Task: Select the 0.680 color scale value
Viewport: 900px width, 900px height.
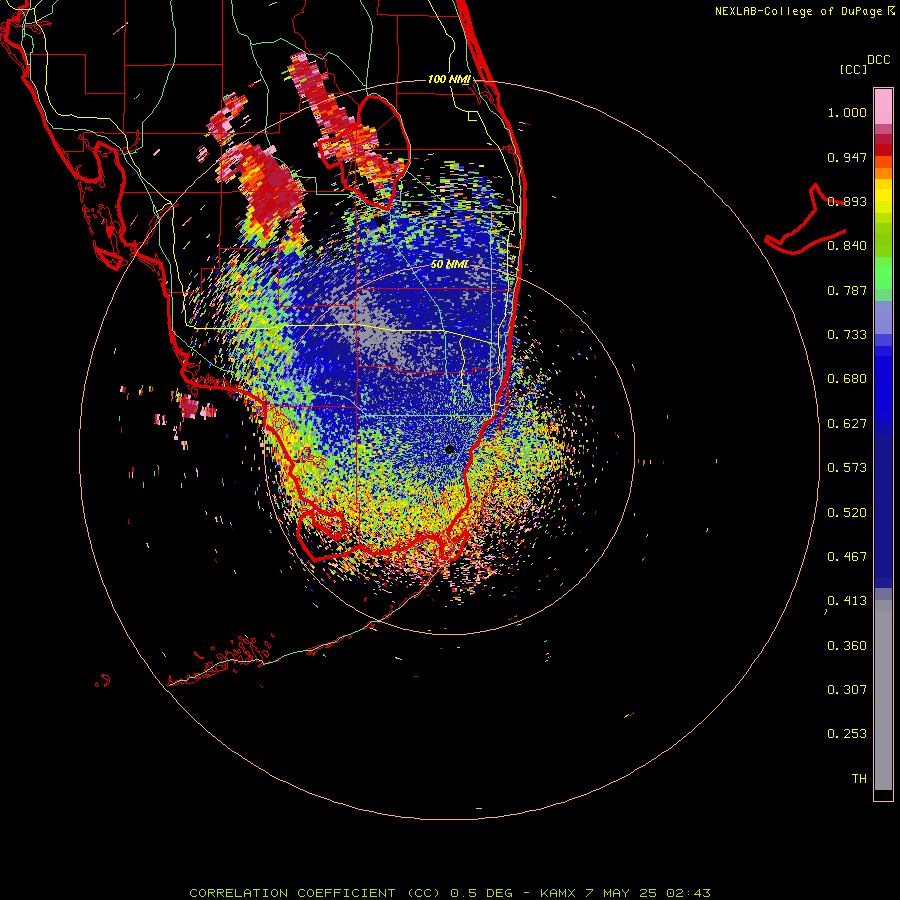Action: 847,379
